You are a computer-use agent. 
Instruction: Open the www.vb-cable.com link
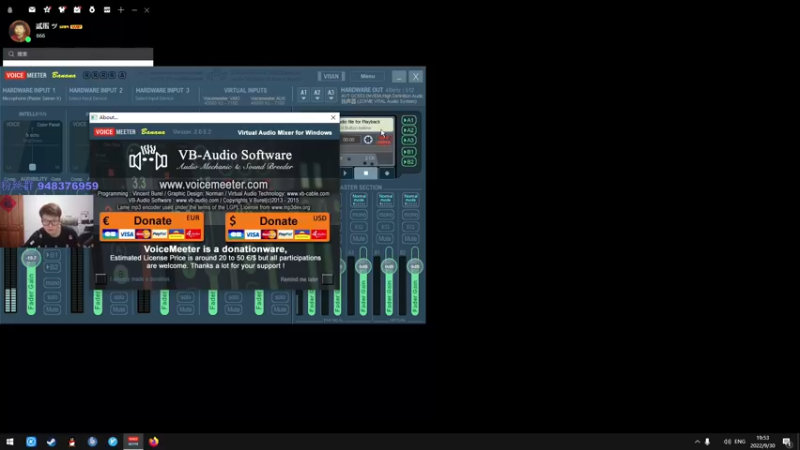point(308,194)
